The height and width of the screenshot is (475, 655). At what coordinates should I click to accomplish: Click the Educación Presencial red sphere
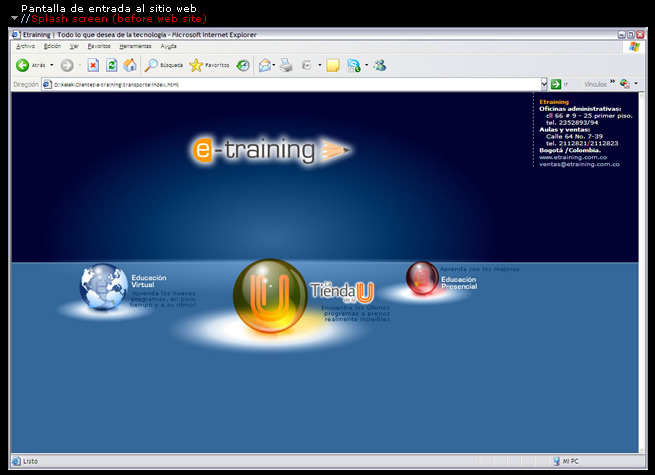(421, 278)
